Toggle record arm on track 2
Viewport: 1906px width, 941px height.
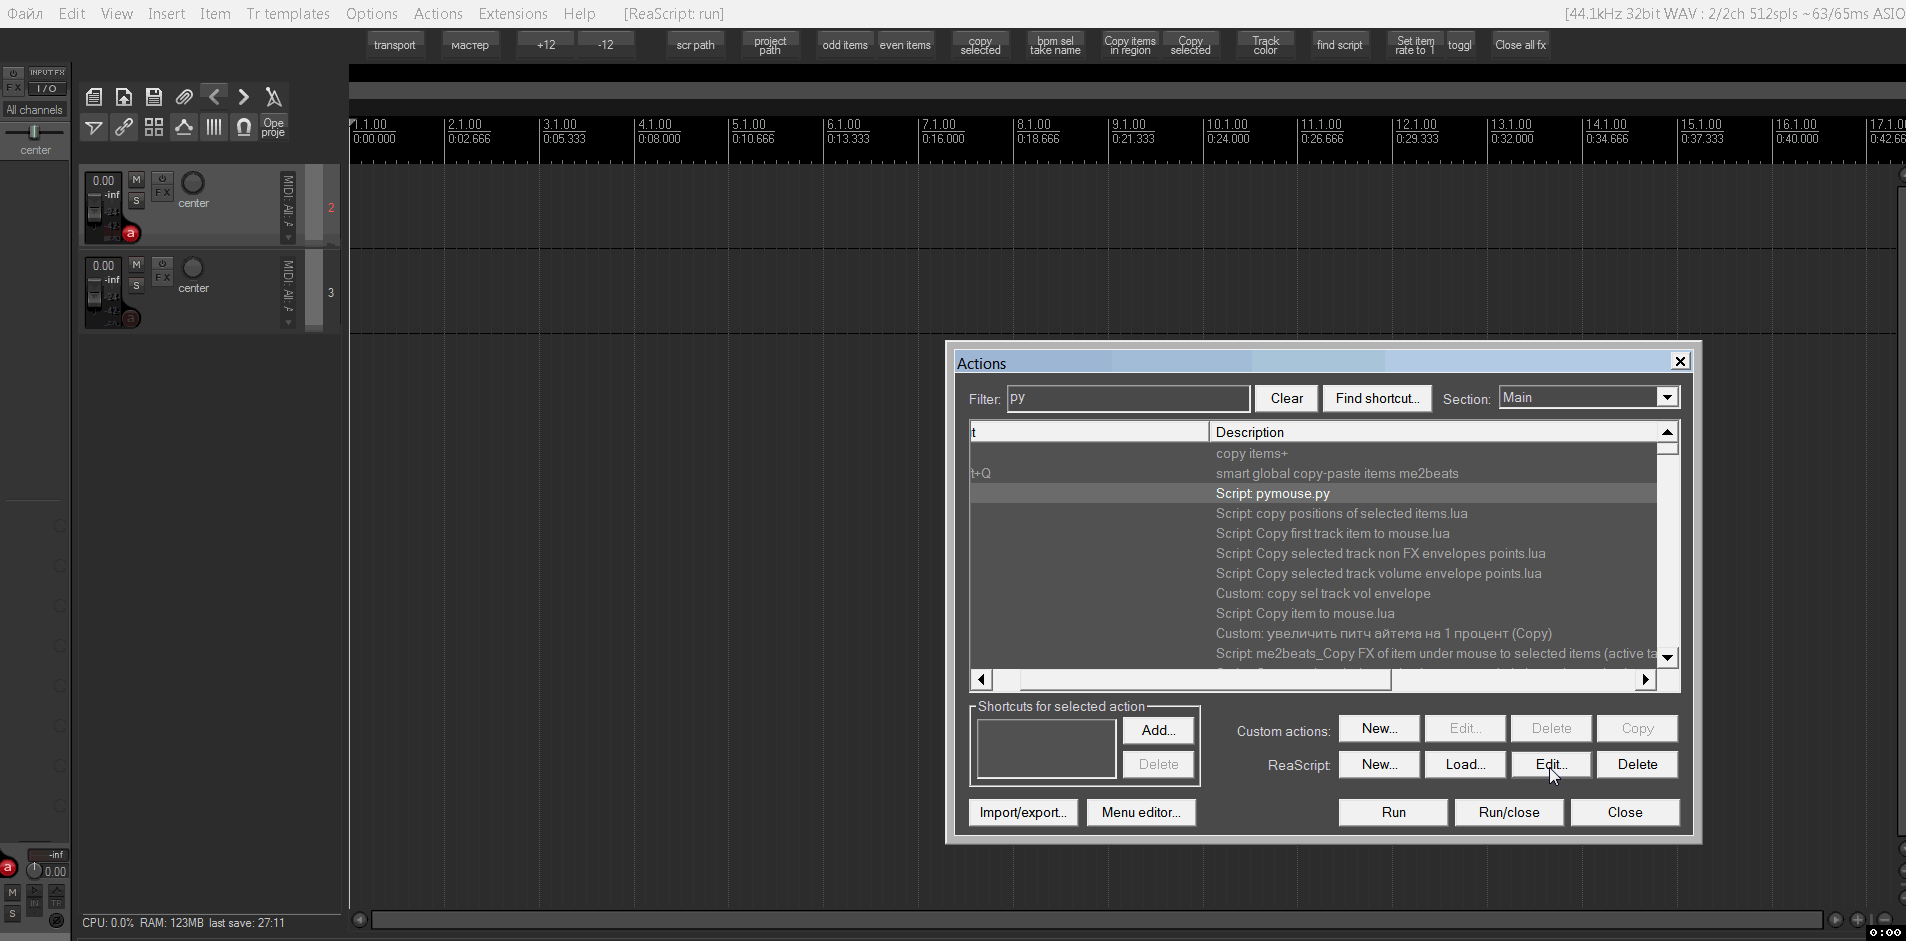coord(130,233)
